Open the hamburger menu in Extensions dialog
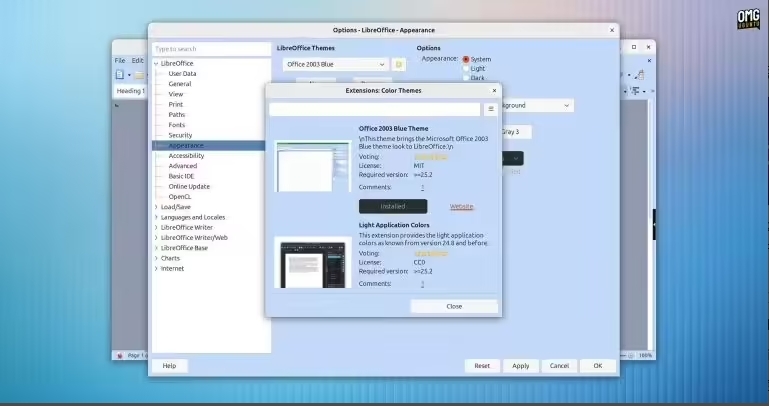This screenshot has height=406, width=769. pos(490,109)
